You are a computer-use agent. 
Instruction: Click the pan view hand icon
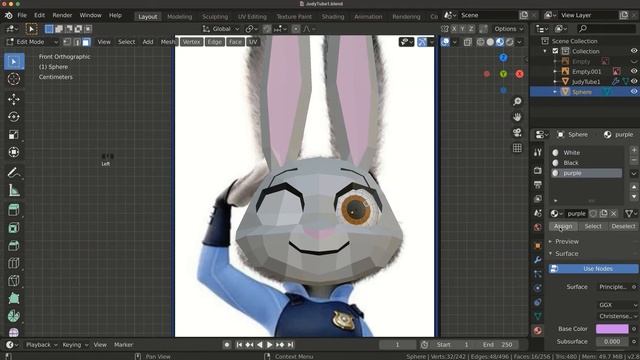pos(517,117)
